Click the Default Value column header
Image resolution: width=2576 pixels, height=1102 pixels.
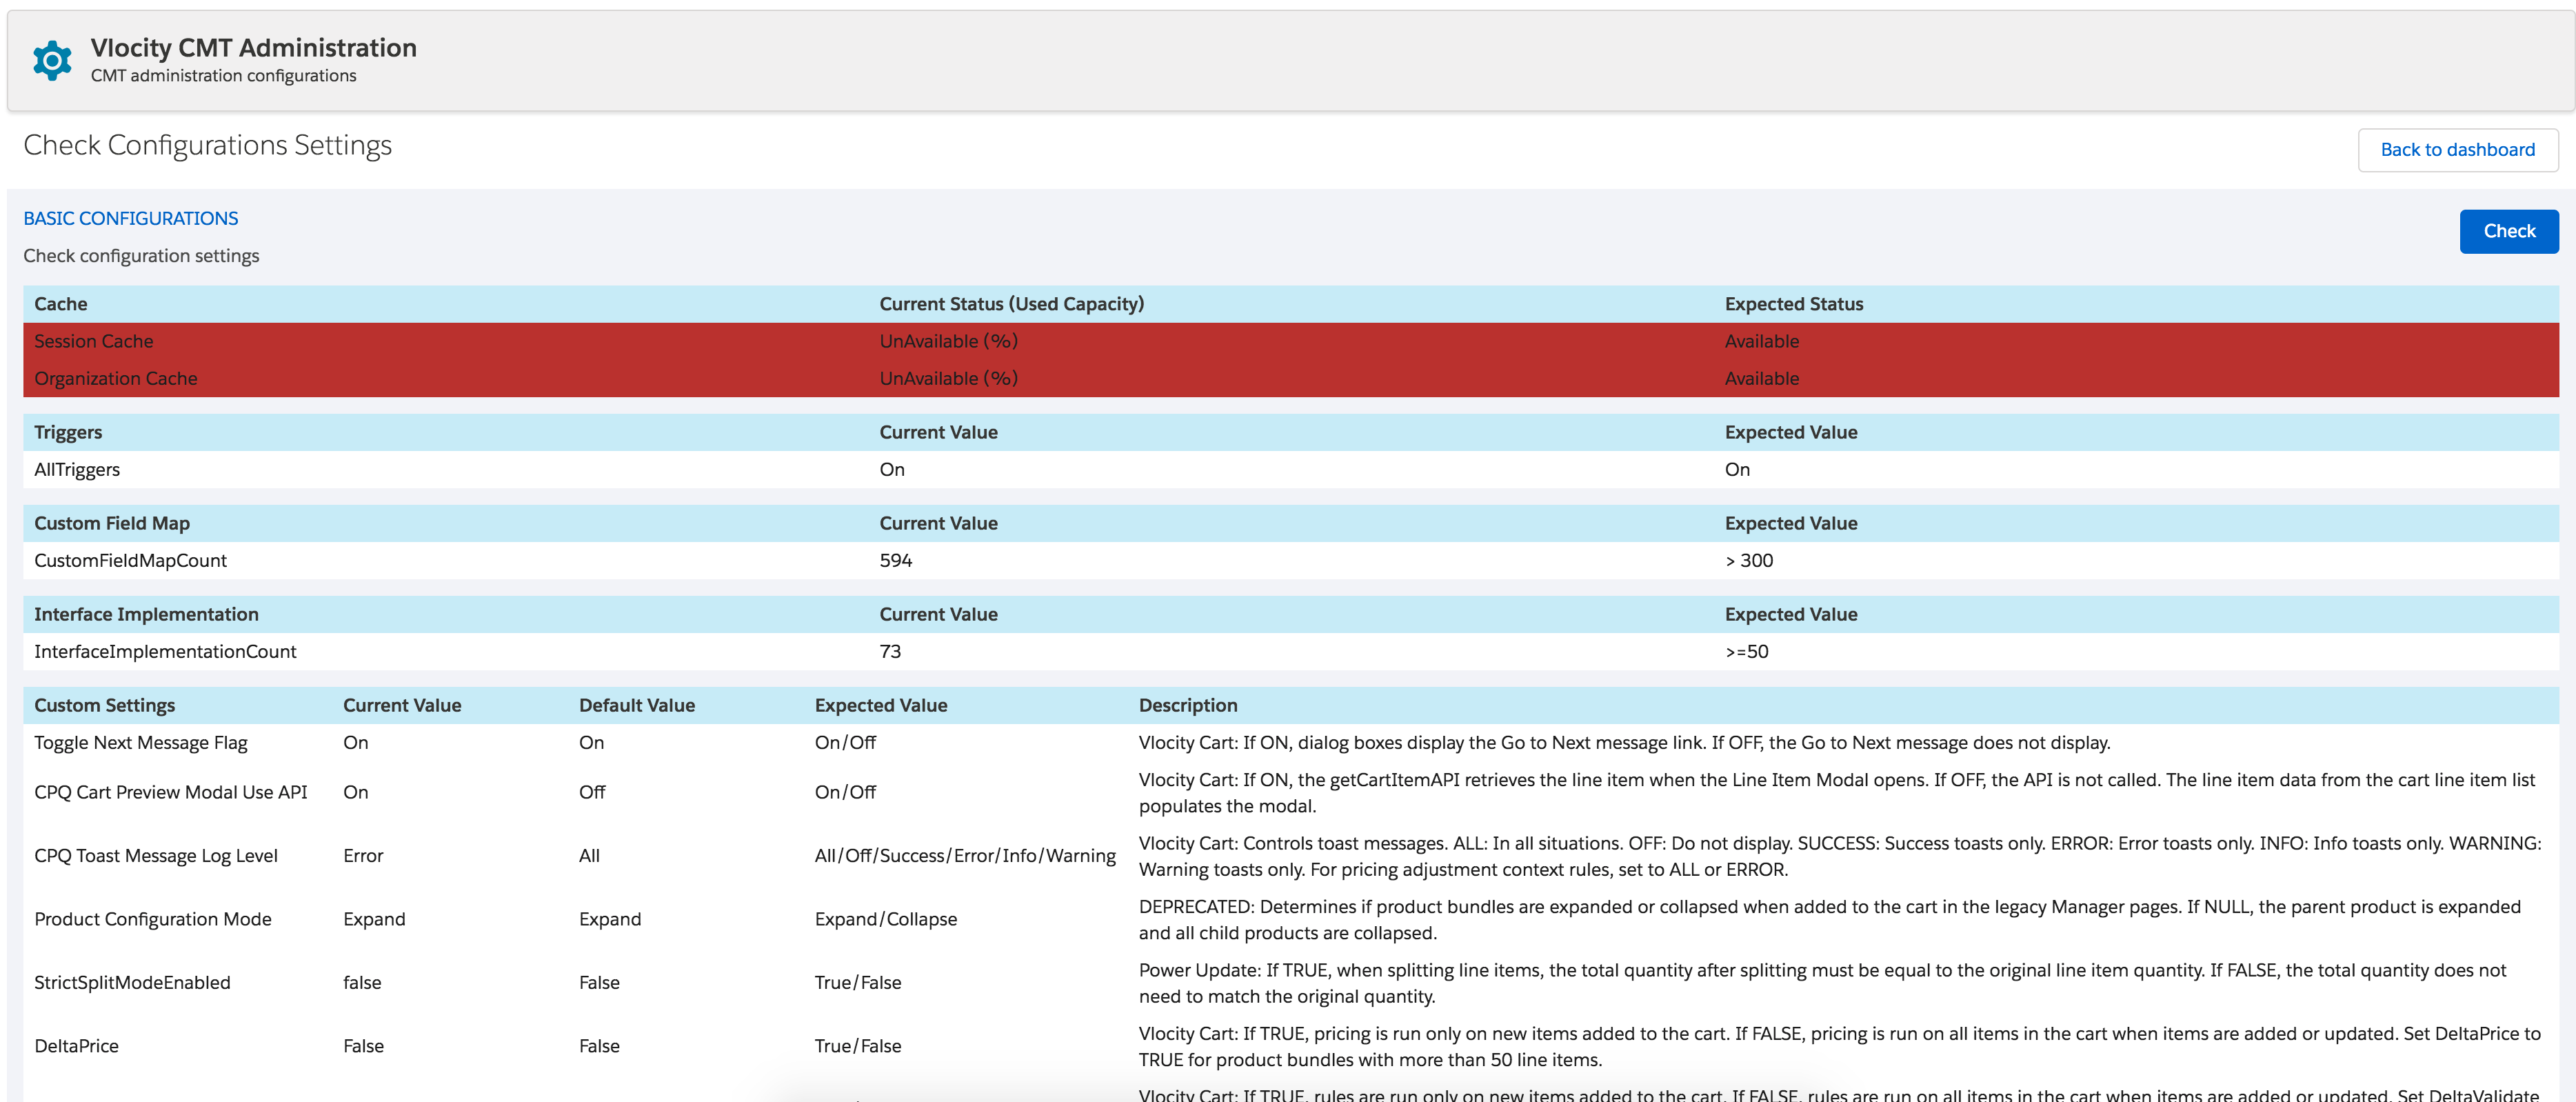point(636,705)
